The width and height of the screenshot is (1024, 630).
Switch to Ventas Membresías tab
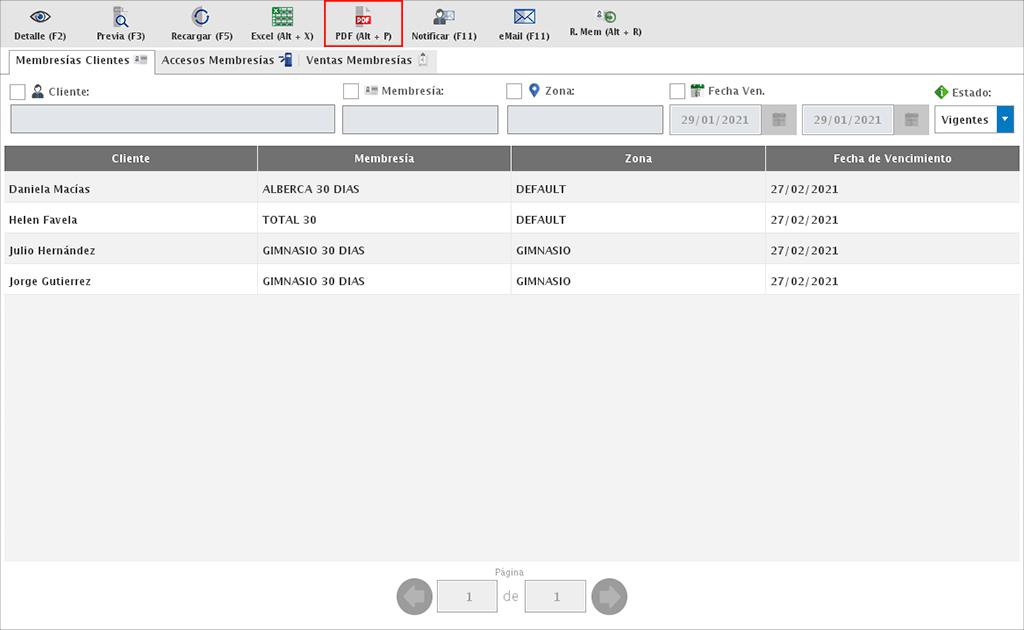point(366,61)
